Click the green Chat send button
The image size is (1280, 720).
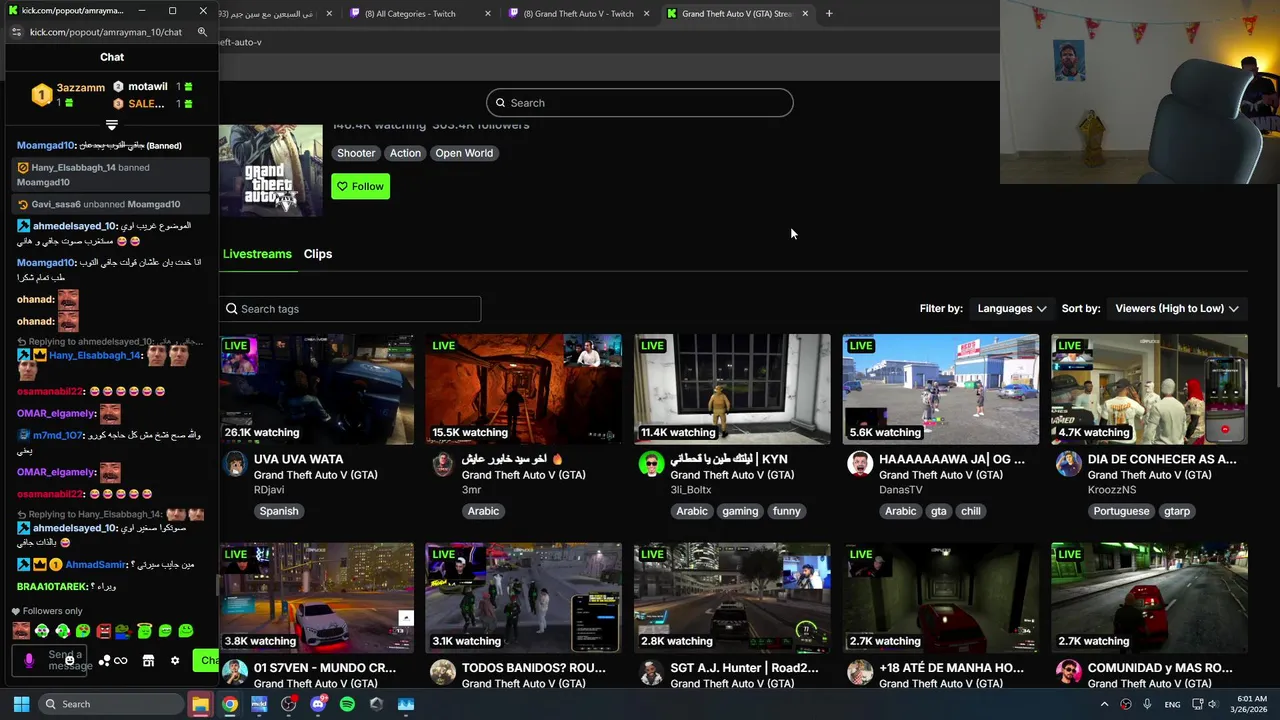pyautogui.click(x=206, y=660)
